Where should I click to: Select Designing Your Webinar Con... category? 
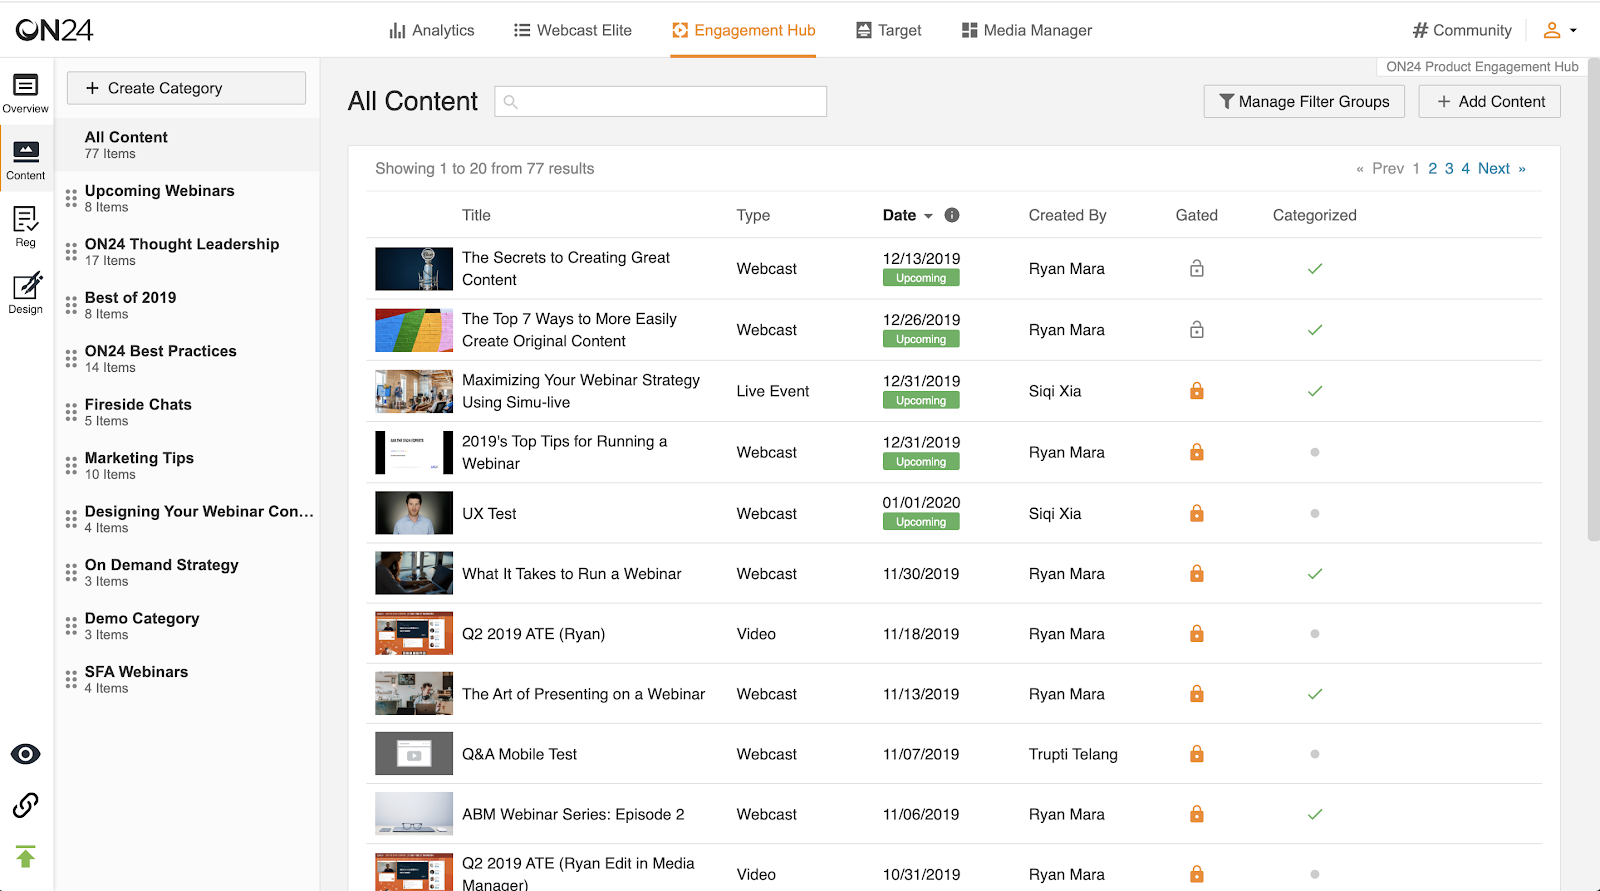(x=187, y=519)
